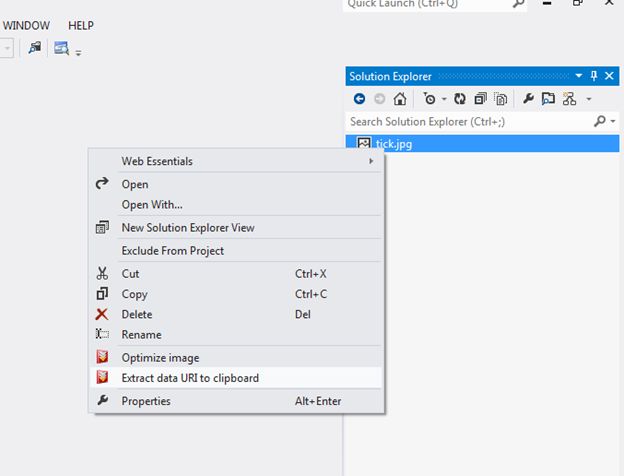Click the View Class Diagram icon
The width and height of the screenshot is (624, 476).
pyautogui.click(x=569, y=99)
